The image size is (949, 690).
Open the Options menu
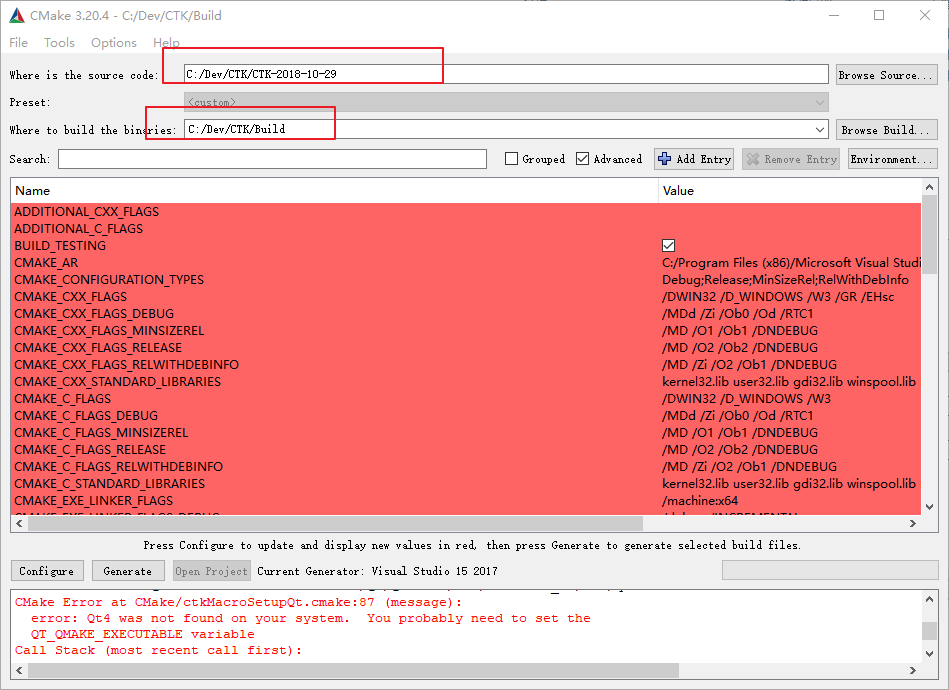[x=114, y=42]
